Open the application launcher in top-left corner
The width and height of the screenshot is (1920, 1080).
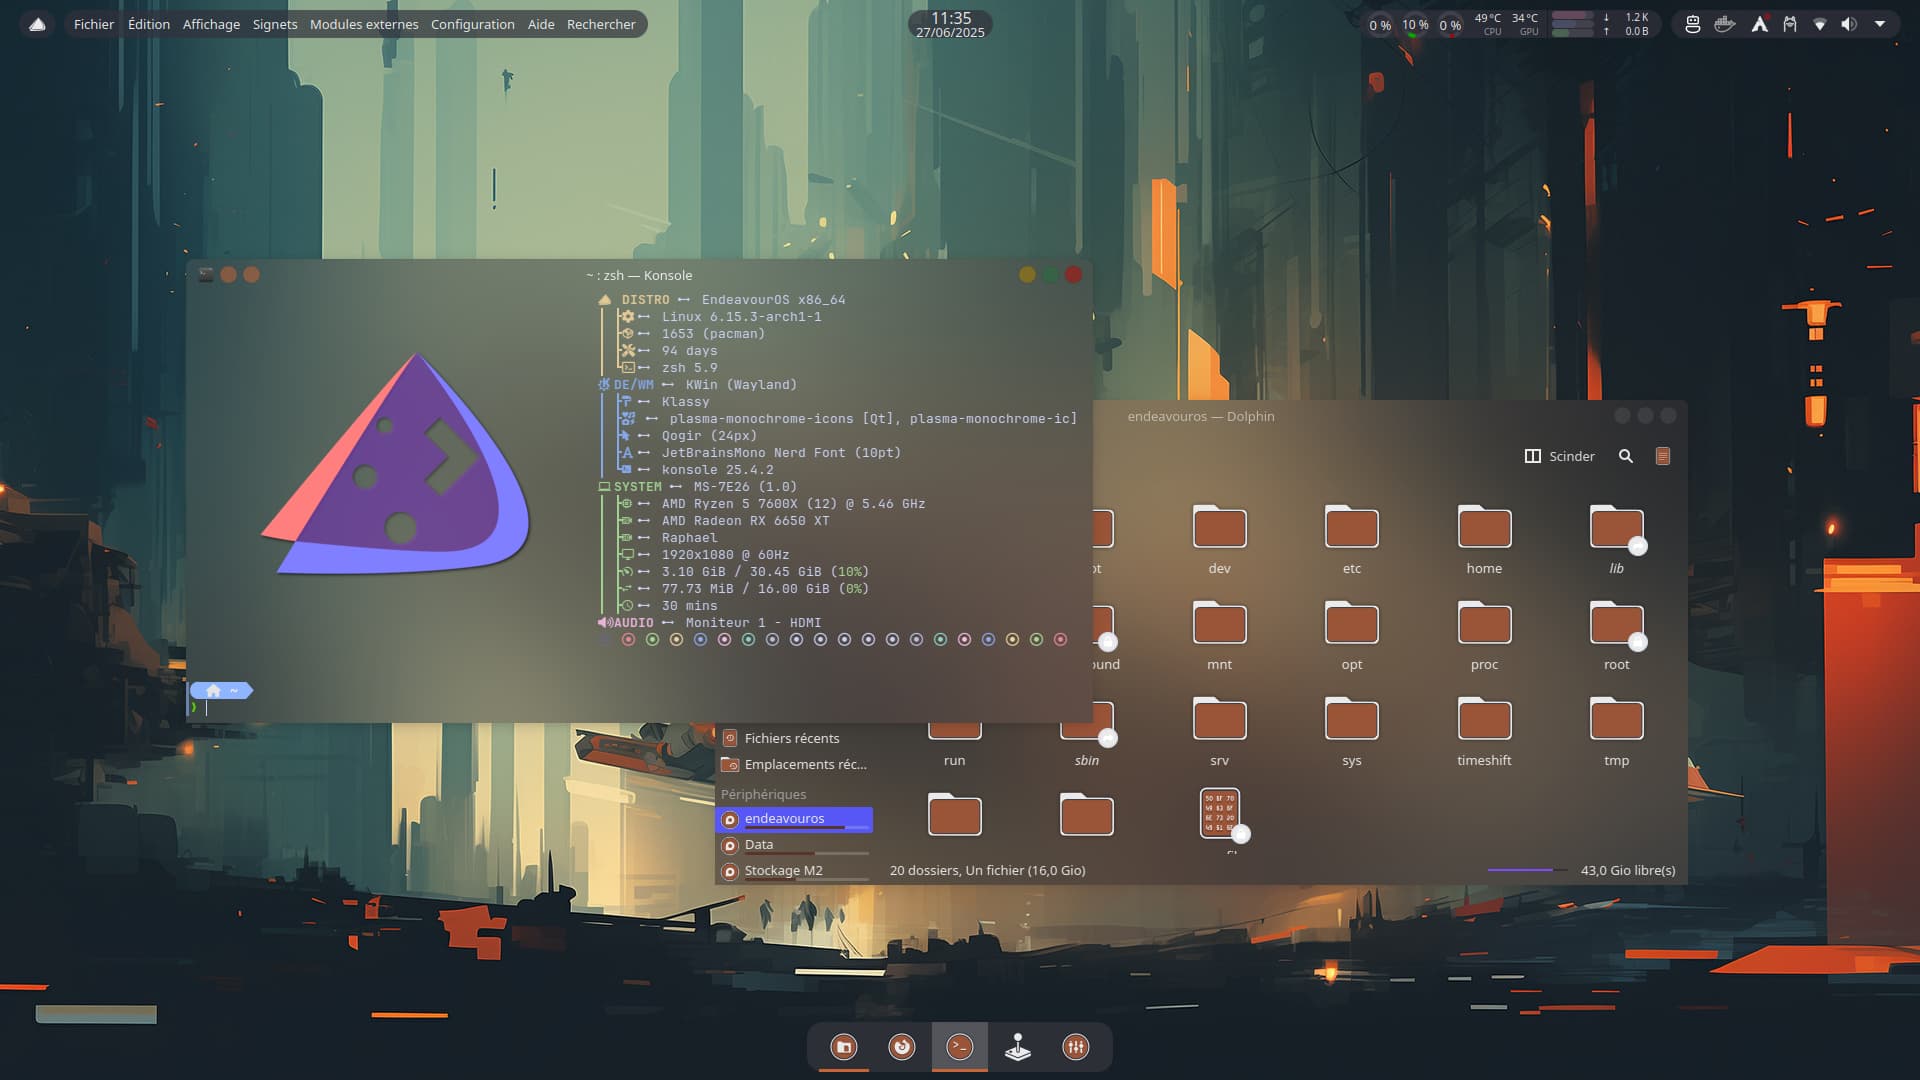pos(37,24)
